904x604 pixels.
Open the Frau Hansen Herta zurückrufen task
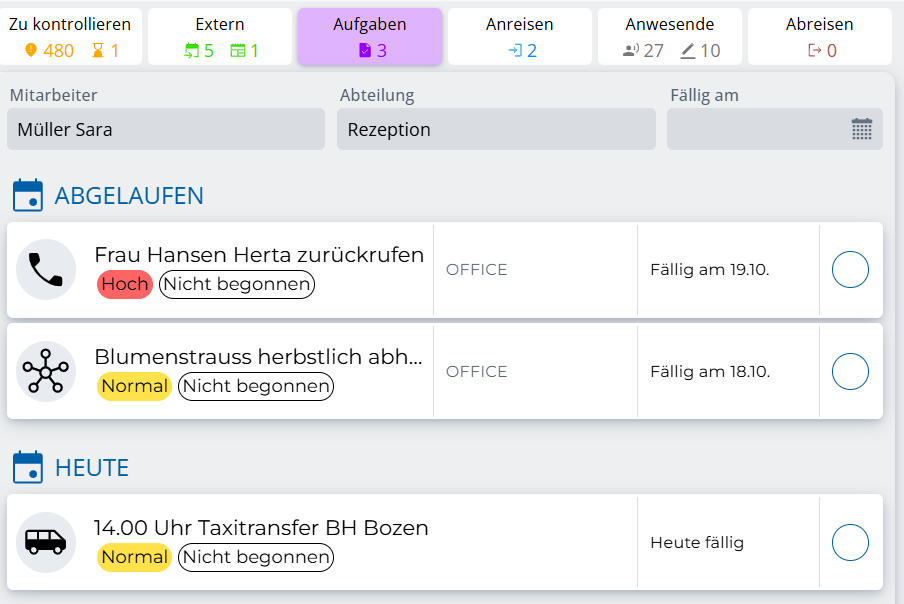click(259, 255)
